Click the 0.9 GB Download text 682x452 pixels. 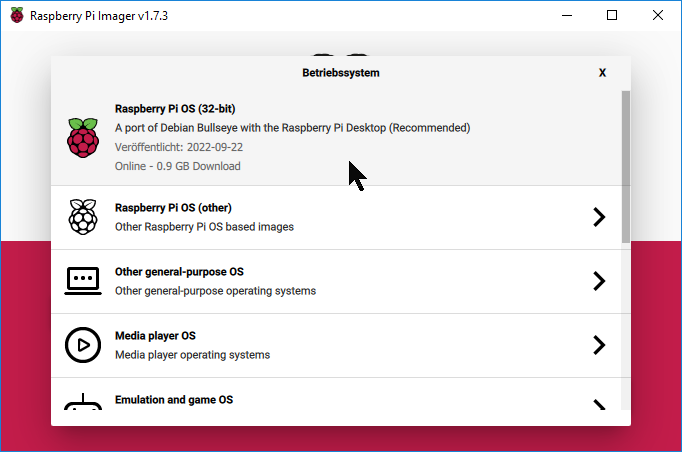tap(178, 166)
